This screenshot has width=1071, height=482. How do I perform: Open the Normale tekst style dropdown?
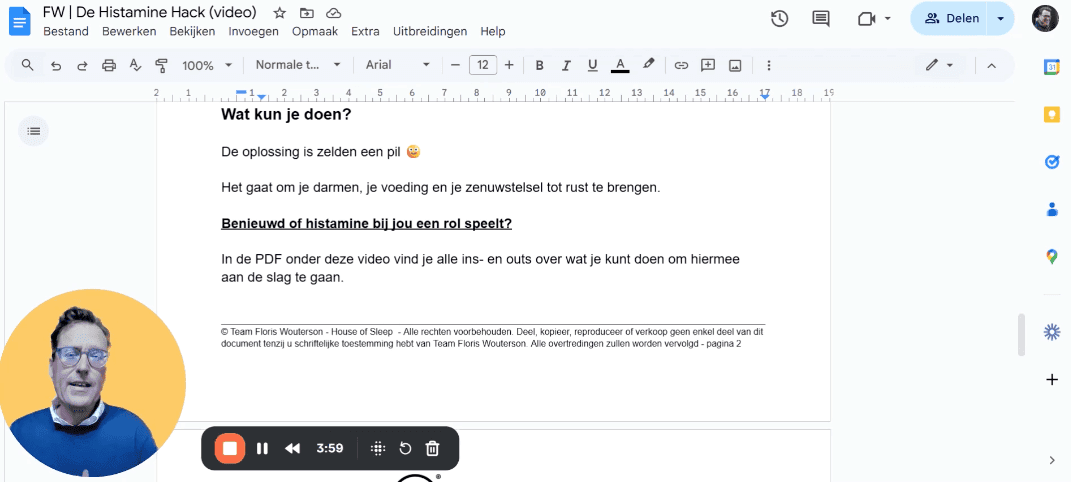[298, 65]
